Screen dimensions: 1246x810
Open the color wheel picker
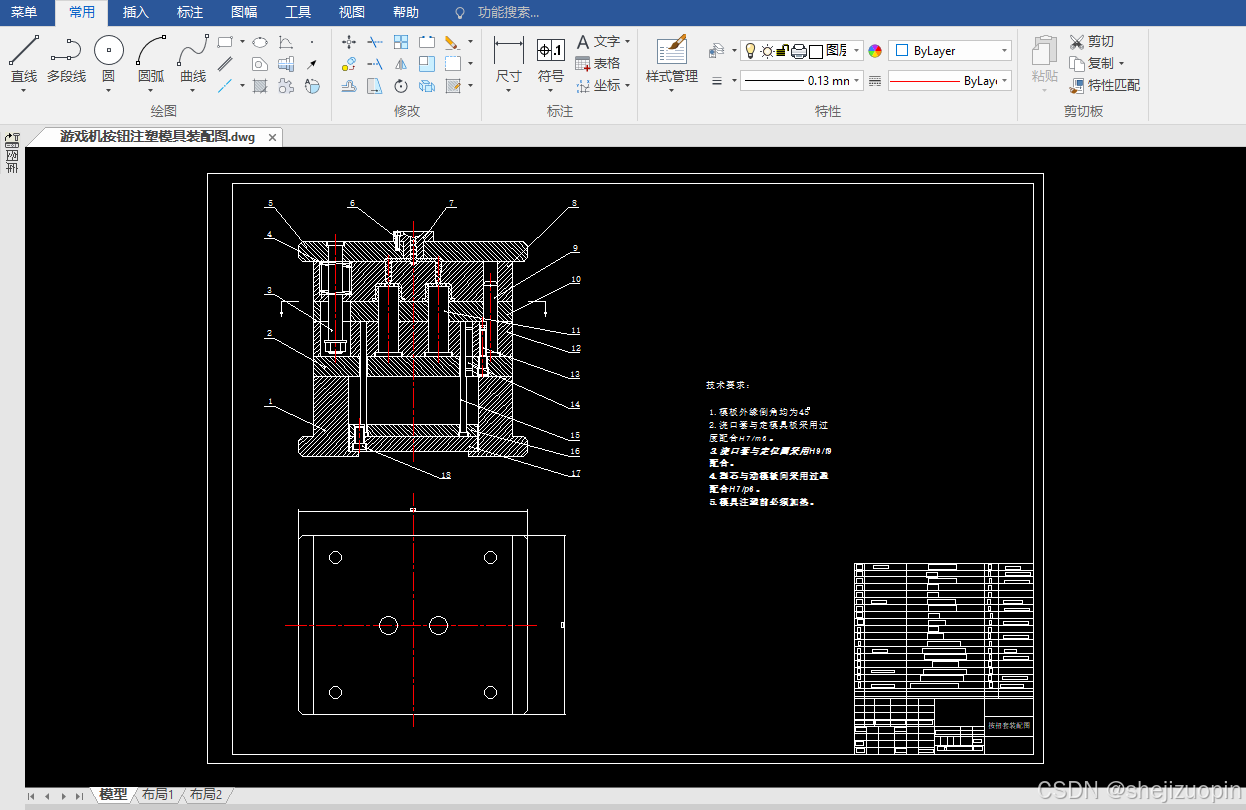tap(875, 51)
